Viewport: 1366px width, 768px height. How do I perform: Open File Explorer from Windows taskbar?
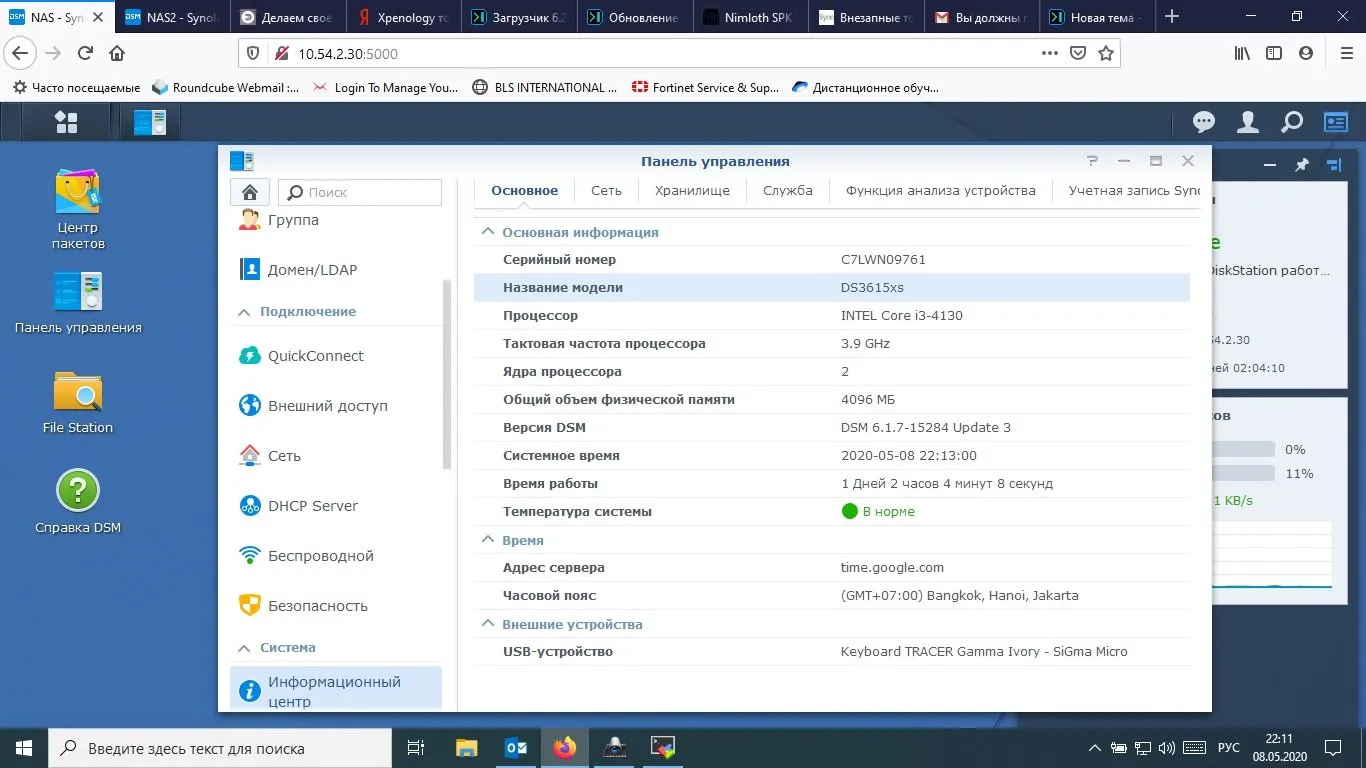(467, 748)
